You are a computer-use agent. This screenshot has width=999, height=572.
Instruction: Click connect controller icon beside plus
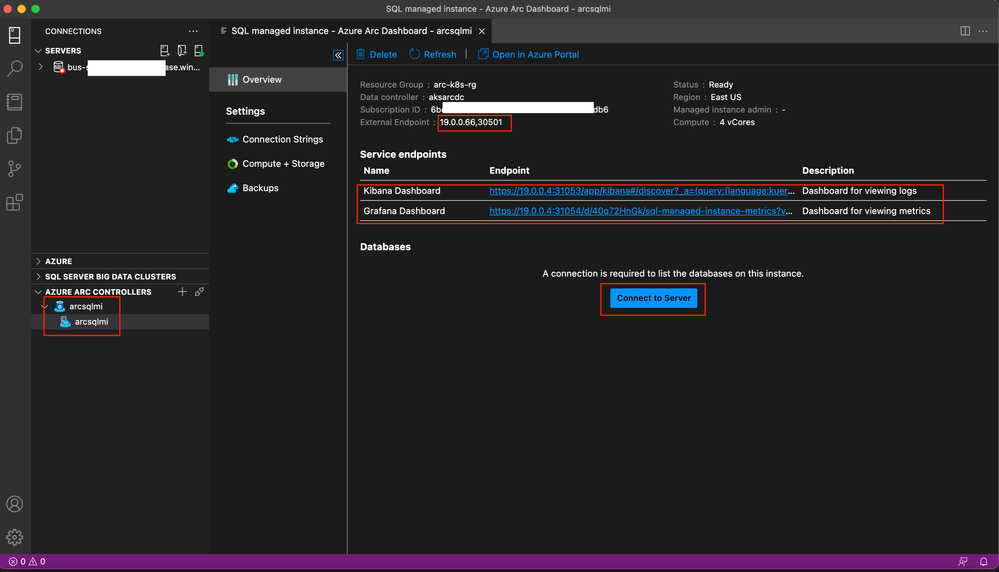199,292
